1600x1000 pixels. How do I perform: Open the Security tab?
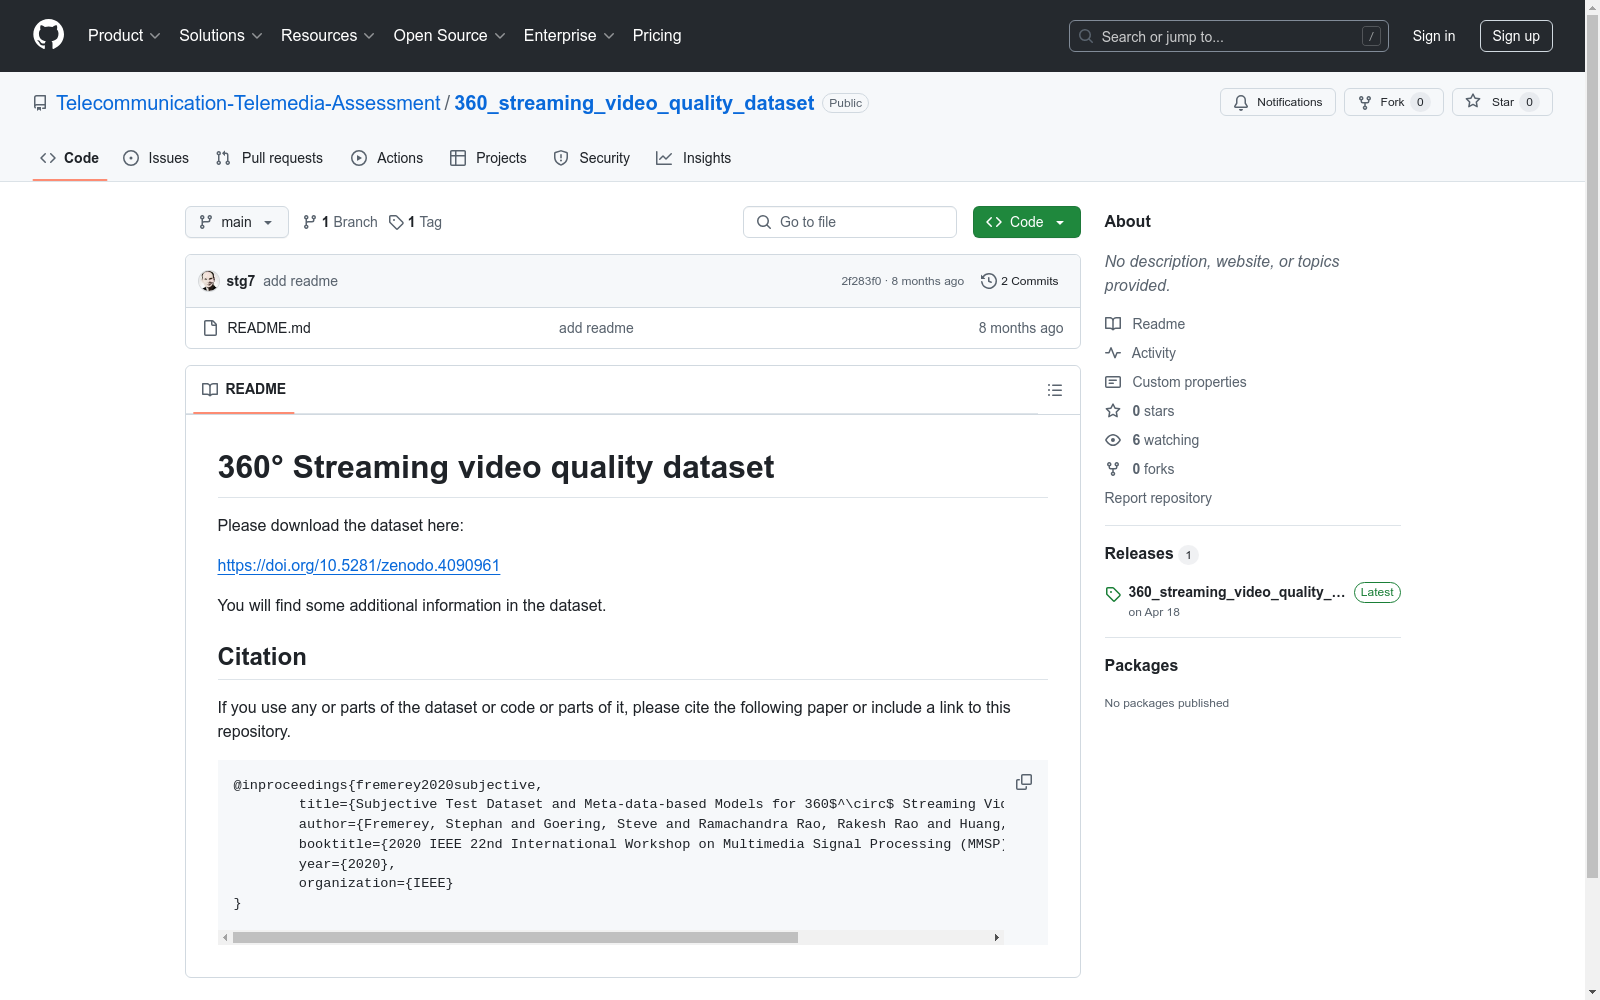(x=592, y=158)
